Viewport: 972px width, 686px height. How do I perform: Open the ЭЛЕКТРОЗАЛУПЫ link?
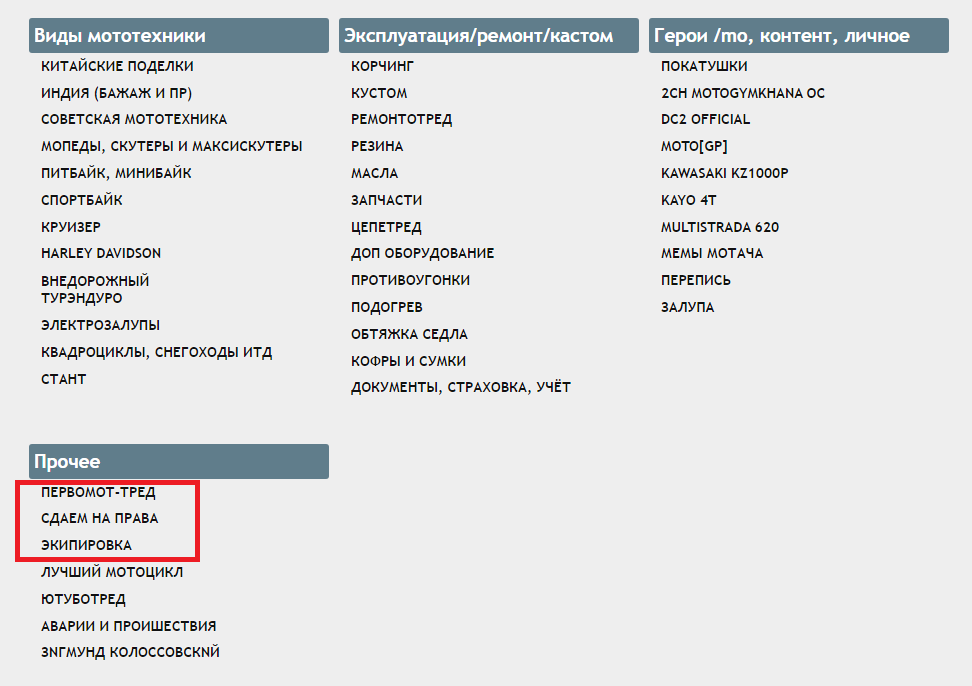100,326
